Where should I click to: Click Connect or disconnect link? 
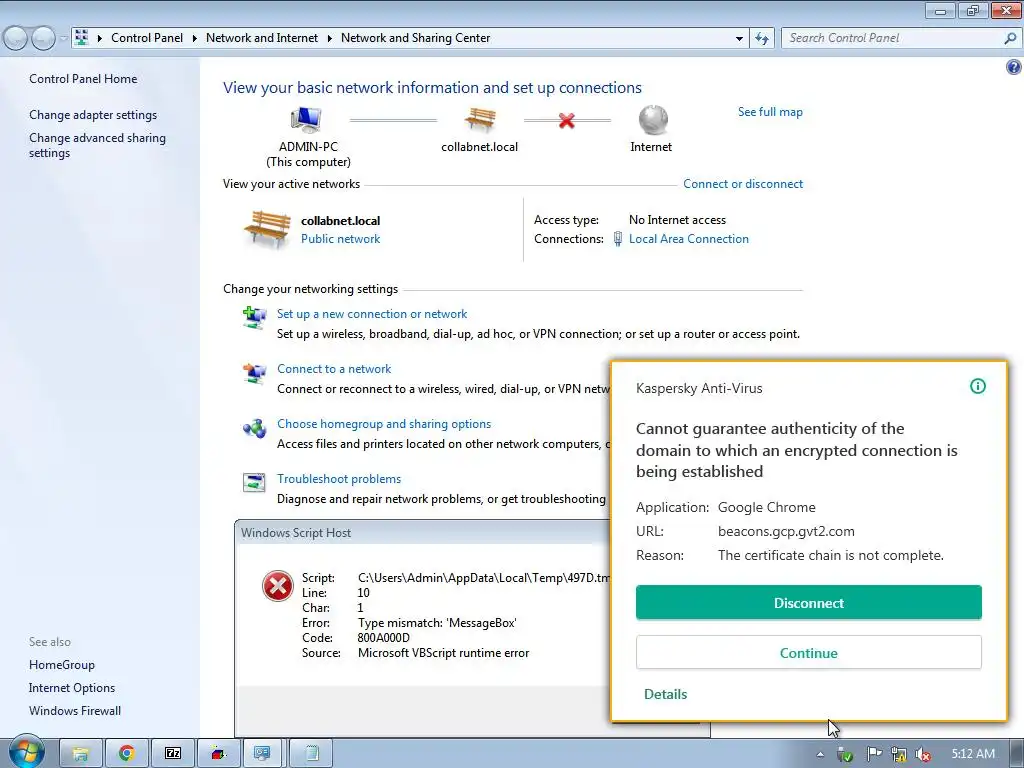tap(743, 184)
